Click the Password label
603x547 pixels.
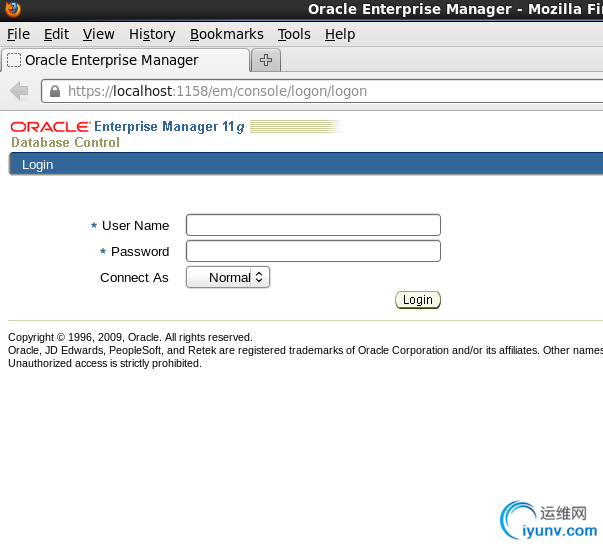click(140, 252)
